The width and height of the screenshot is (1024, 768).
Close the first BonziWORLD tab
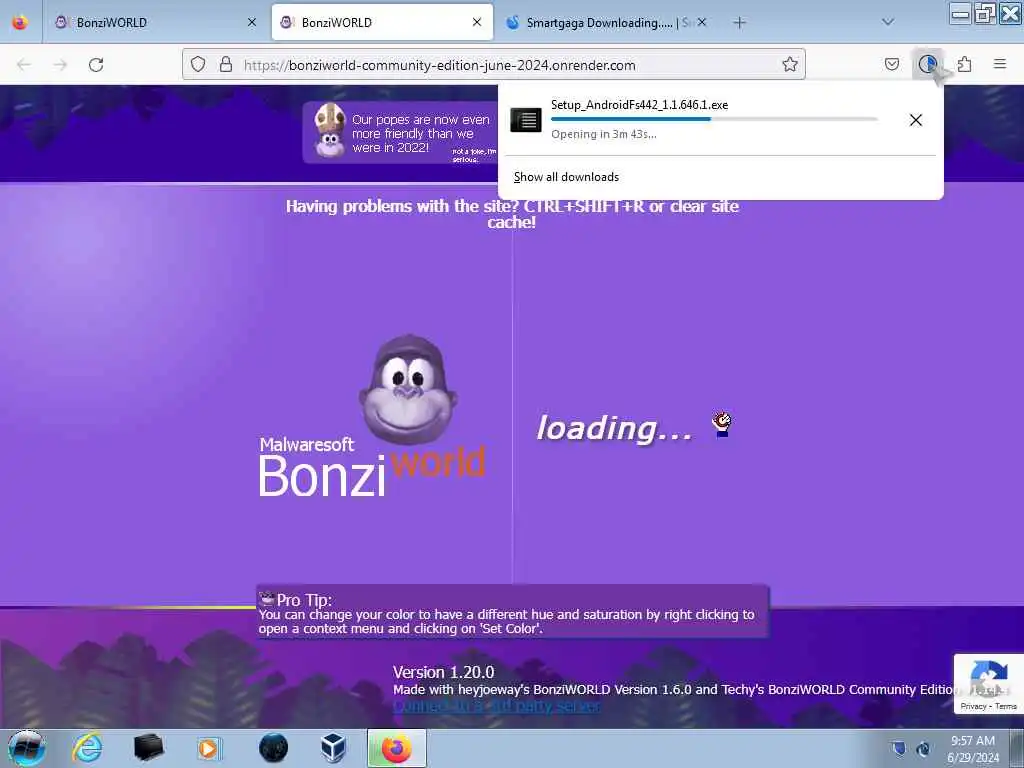tap(252, 22)
